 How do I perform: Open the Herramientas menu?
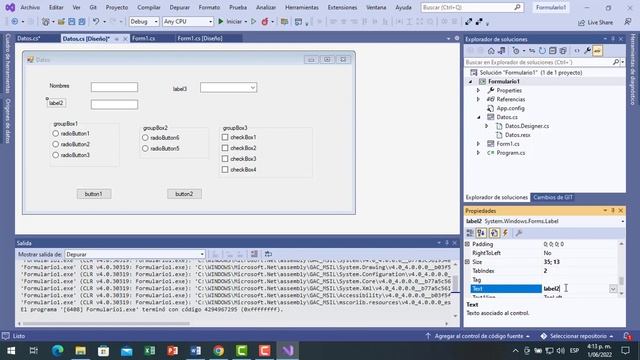302,7
